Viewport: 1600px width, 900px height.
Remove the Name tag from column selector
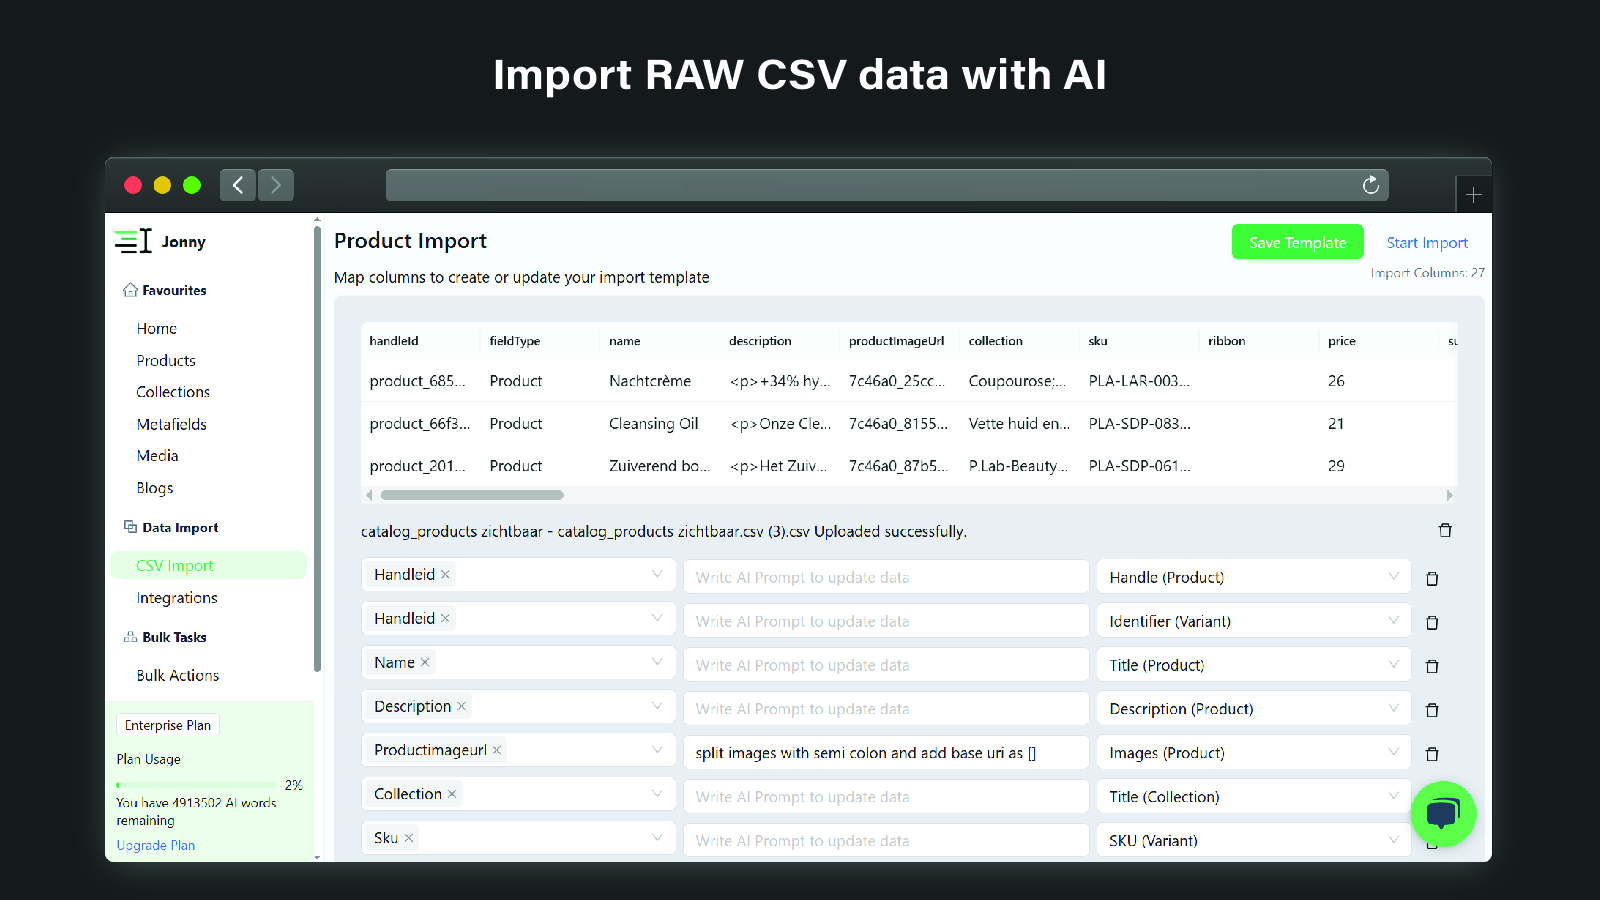(425, 662)
